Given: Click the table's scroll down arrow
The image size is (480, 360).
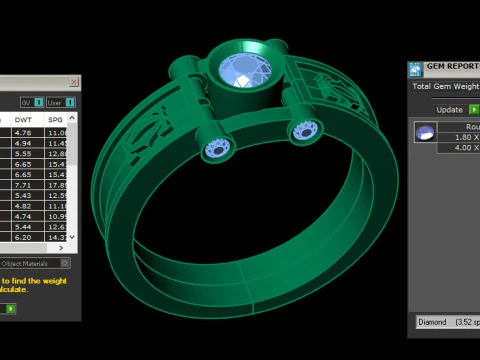Looking at the screenshot, I should pos(72,237).
